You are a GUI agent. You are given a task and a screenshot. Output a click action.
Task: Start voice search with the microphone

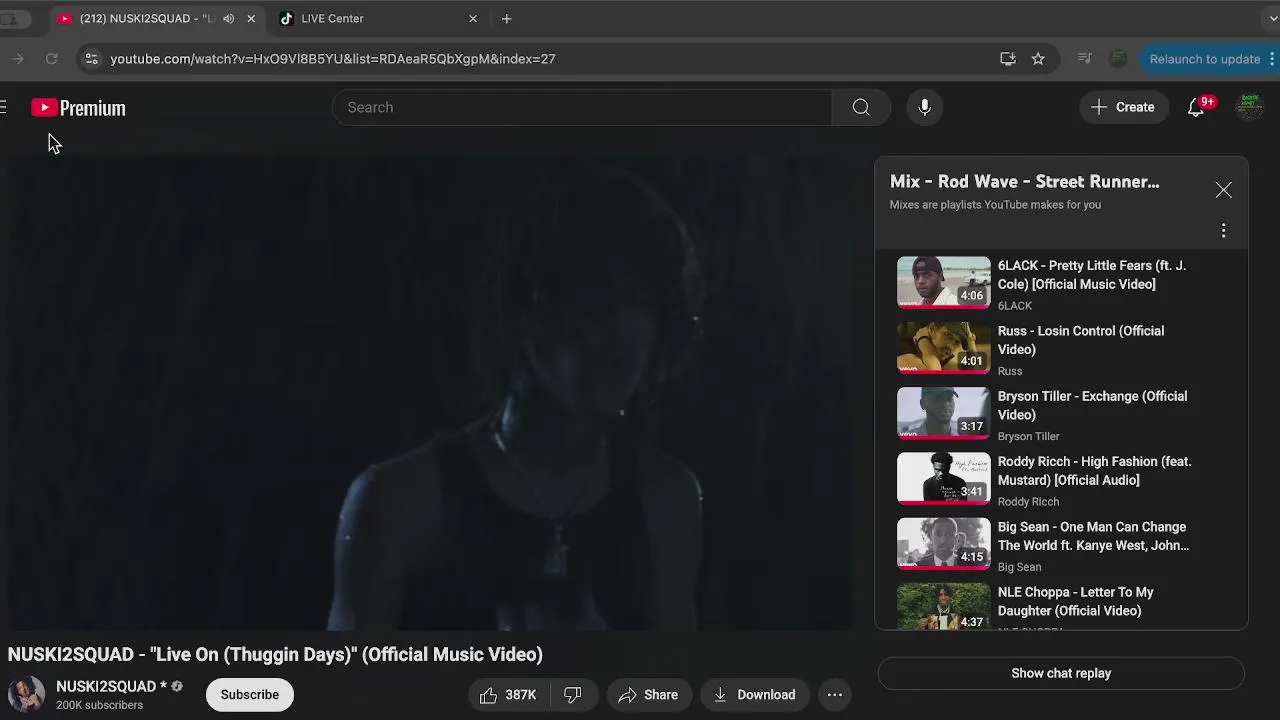925,107
